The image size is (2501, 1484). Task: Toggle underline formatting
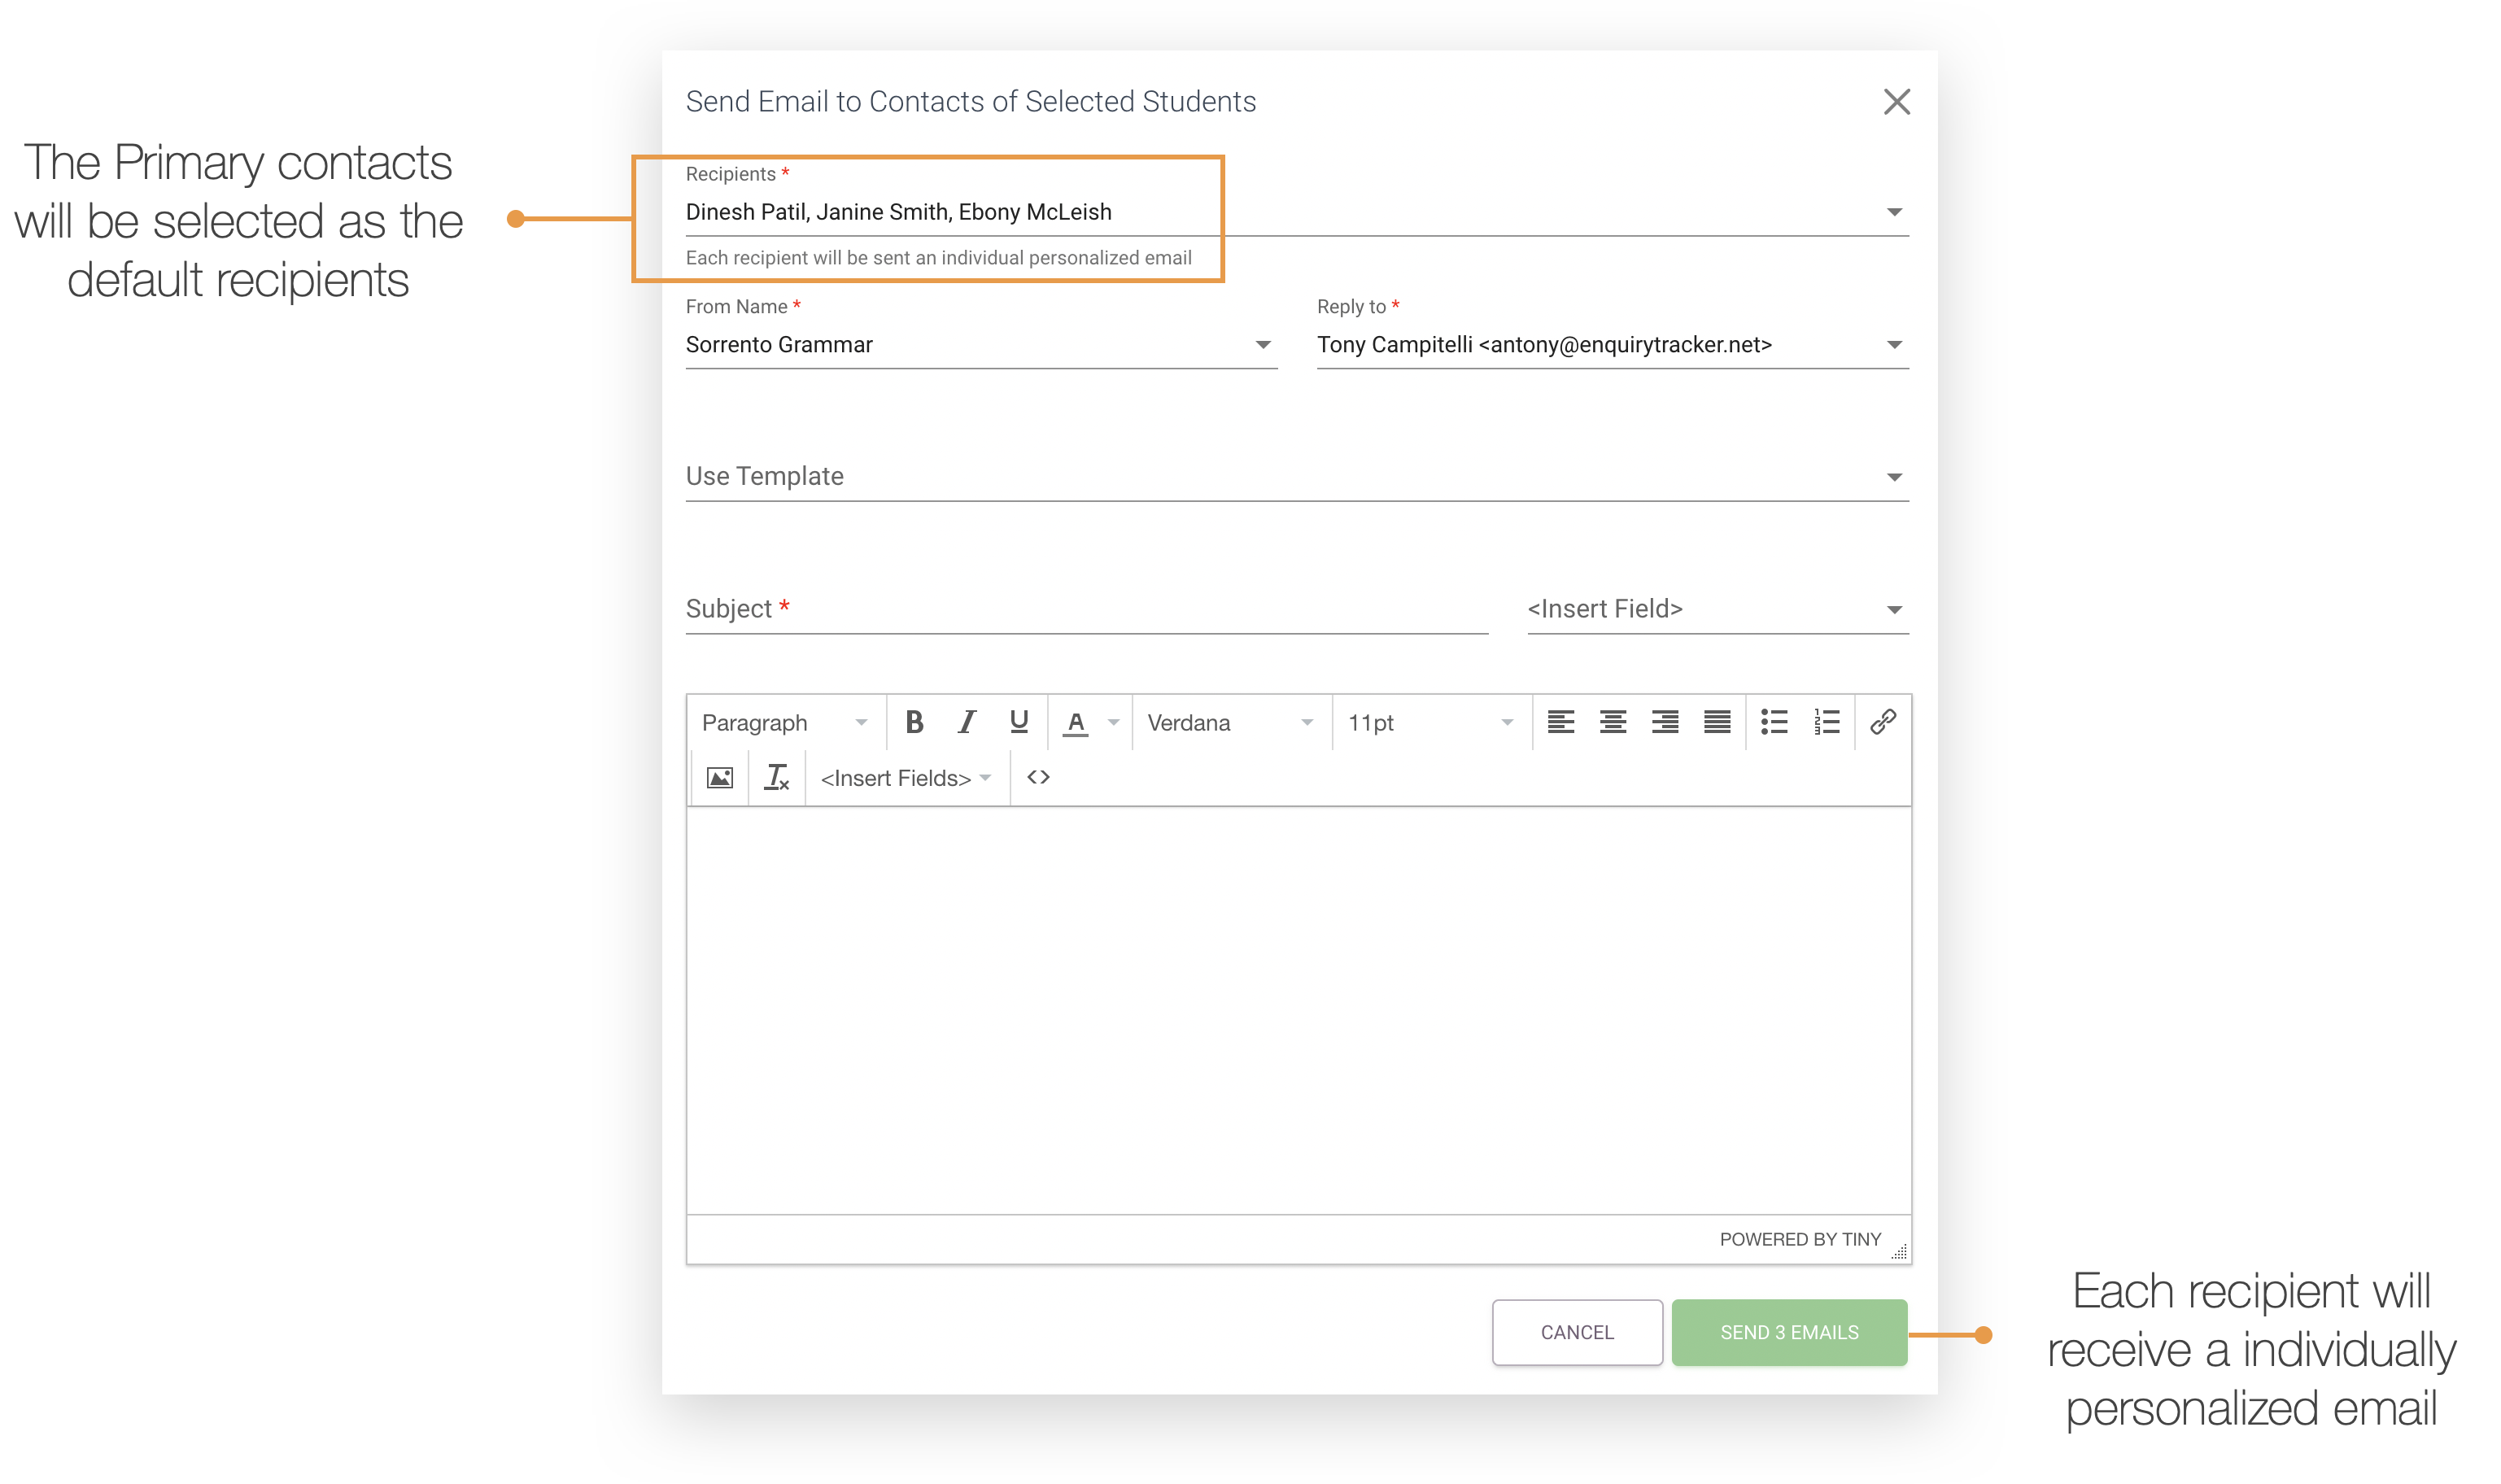1018,722
